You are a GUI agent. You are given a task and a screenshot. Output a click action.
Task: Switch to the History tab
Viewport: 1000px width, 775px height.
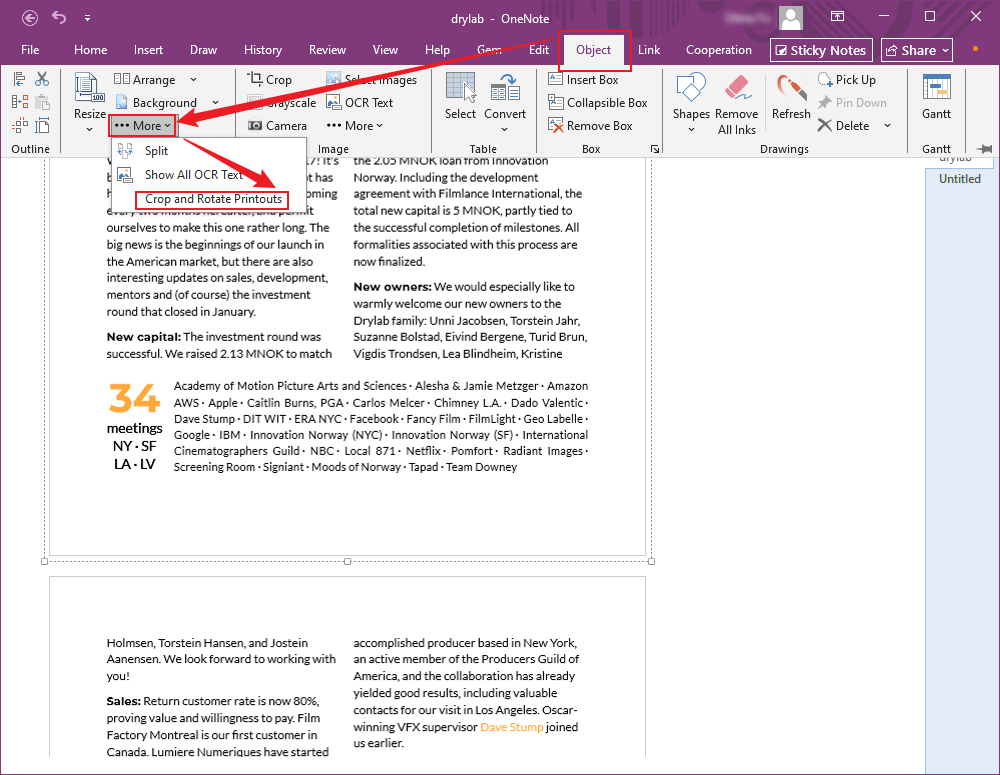tap(263, 50)
